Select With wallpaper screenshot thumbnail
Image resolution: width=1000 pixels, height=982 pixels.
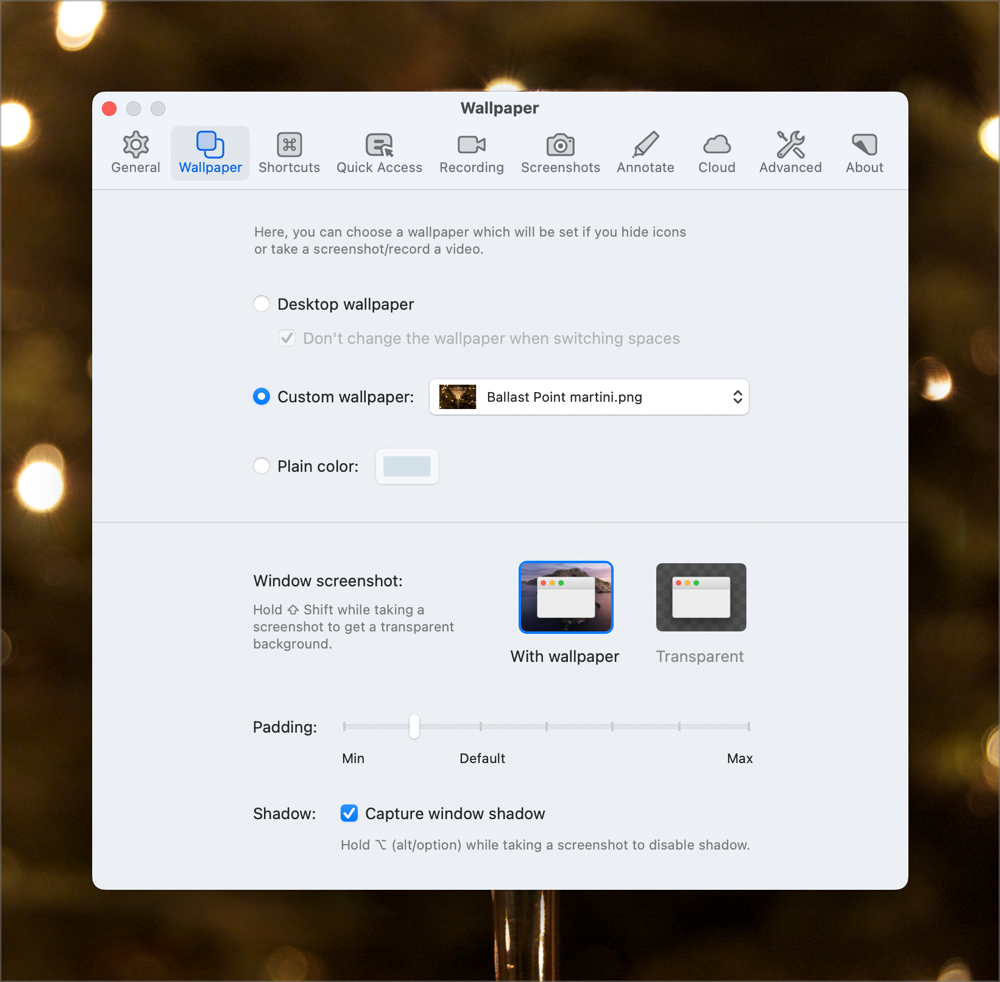point(565,598)
